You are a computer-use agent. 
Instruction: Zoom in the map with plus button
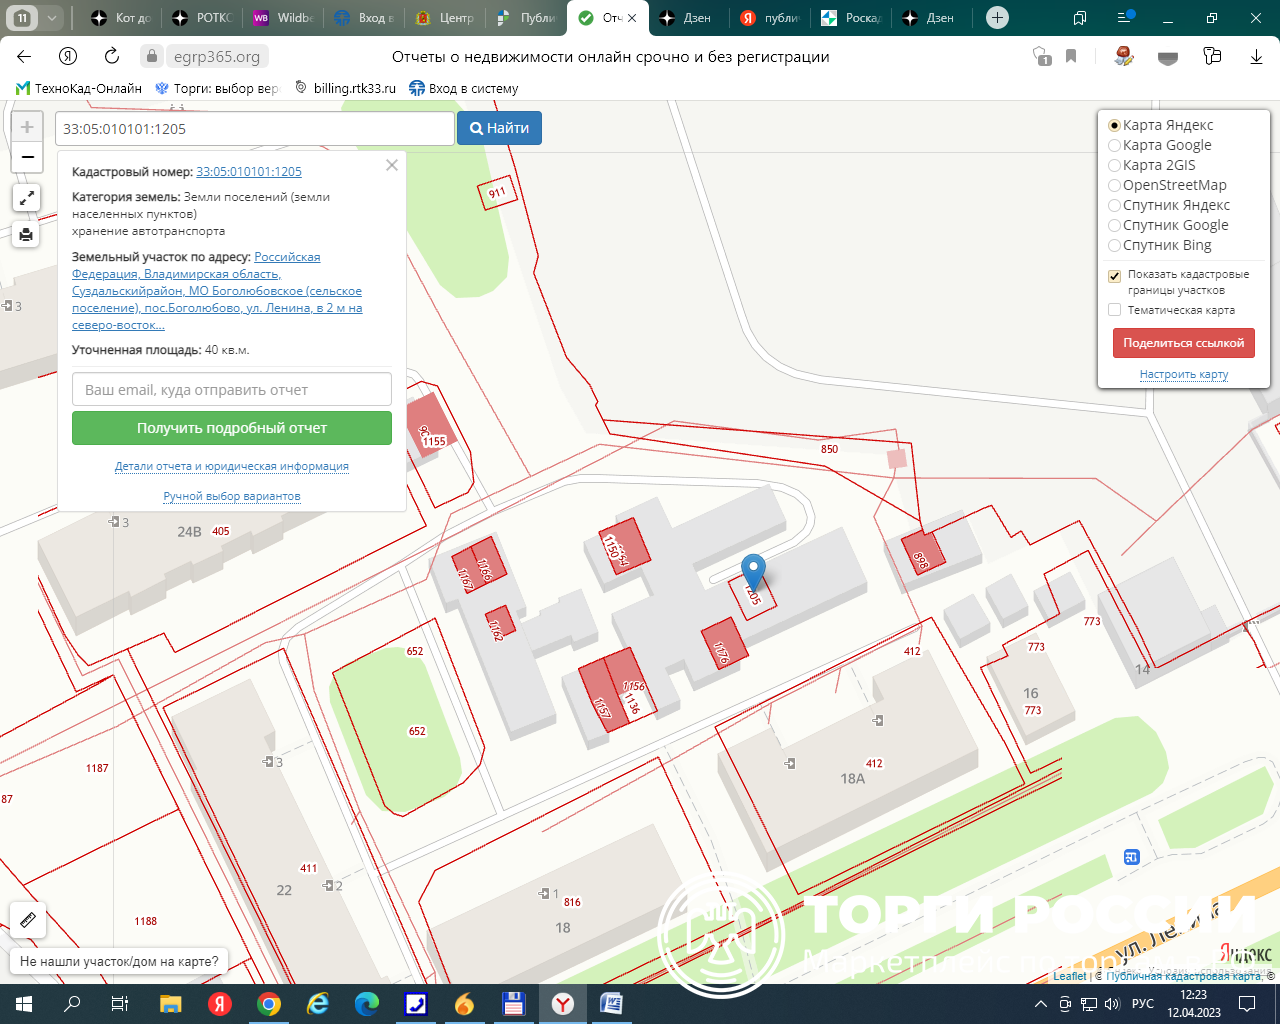click(x=27, y=127)
